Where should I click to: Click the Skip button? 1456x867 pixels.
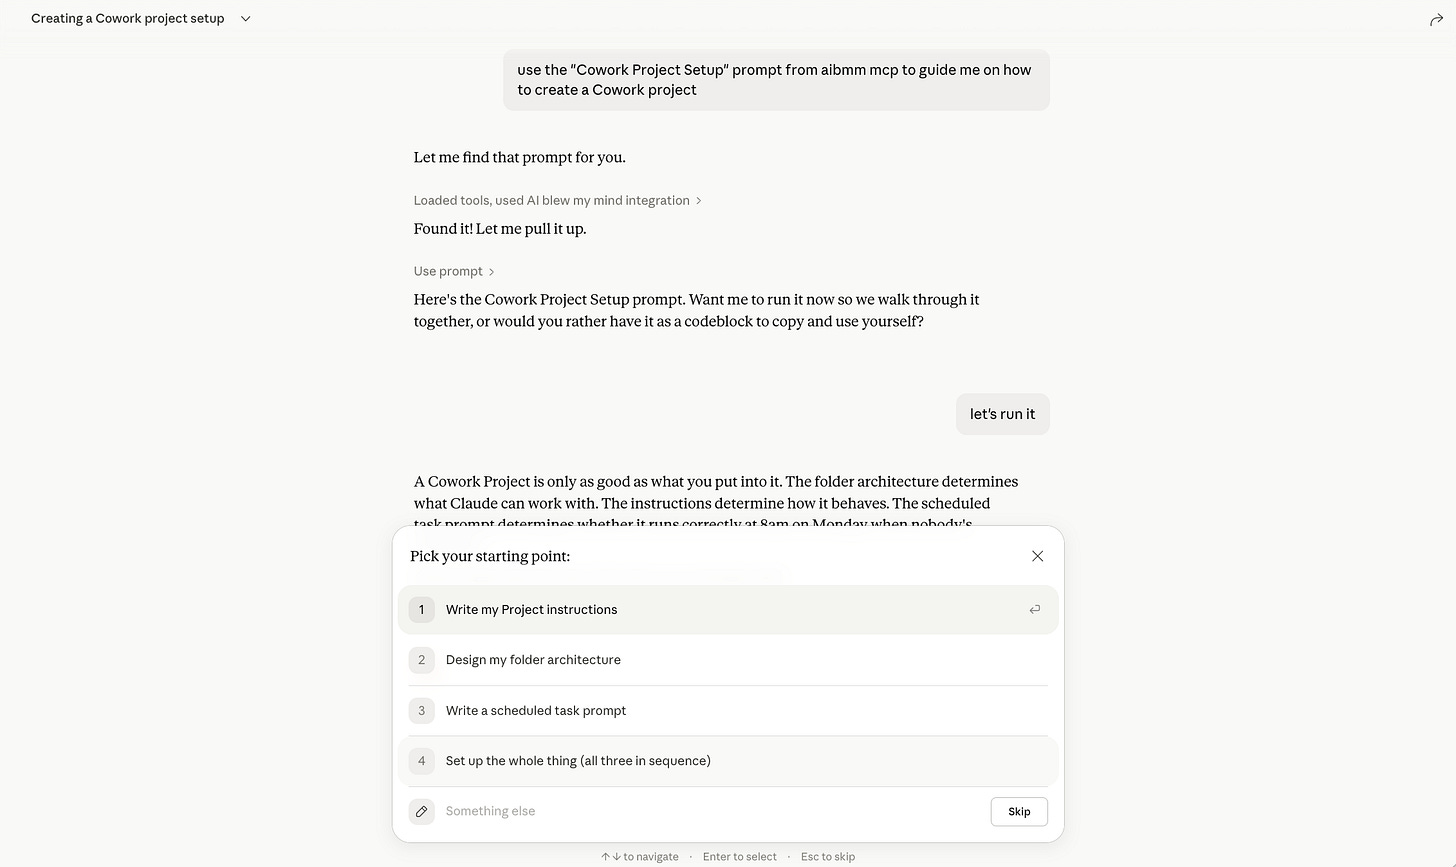1019,811
